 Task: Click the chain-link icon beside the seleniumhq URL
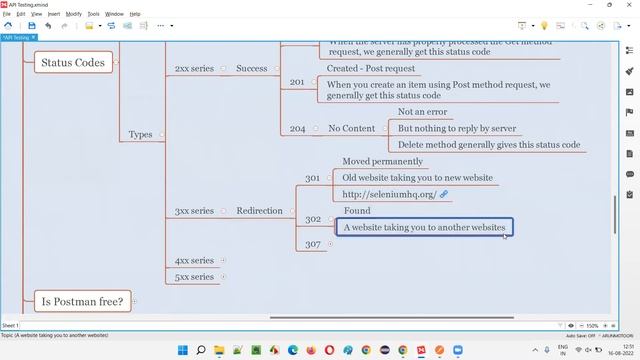click(x=444, y=194)
